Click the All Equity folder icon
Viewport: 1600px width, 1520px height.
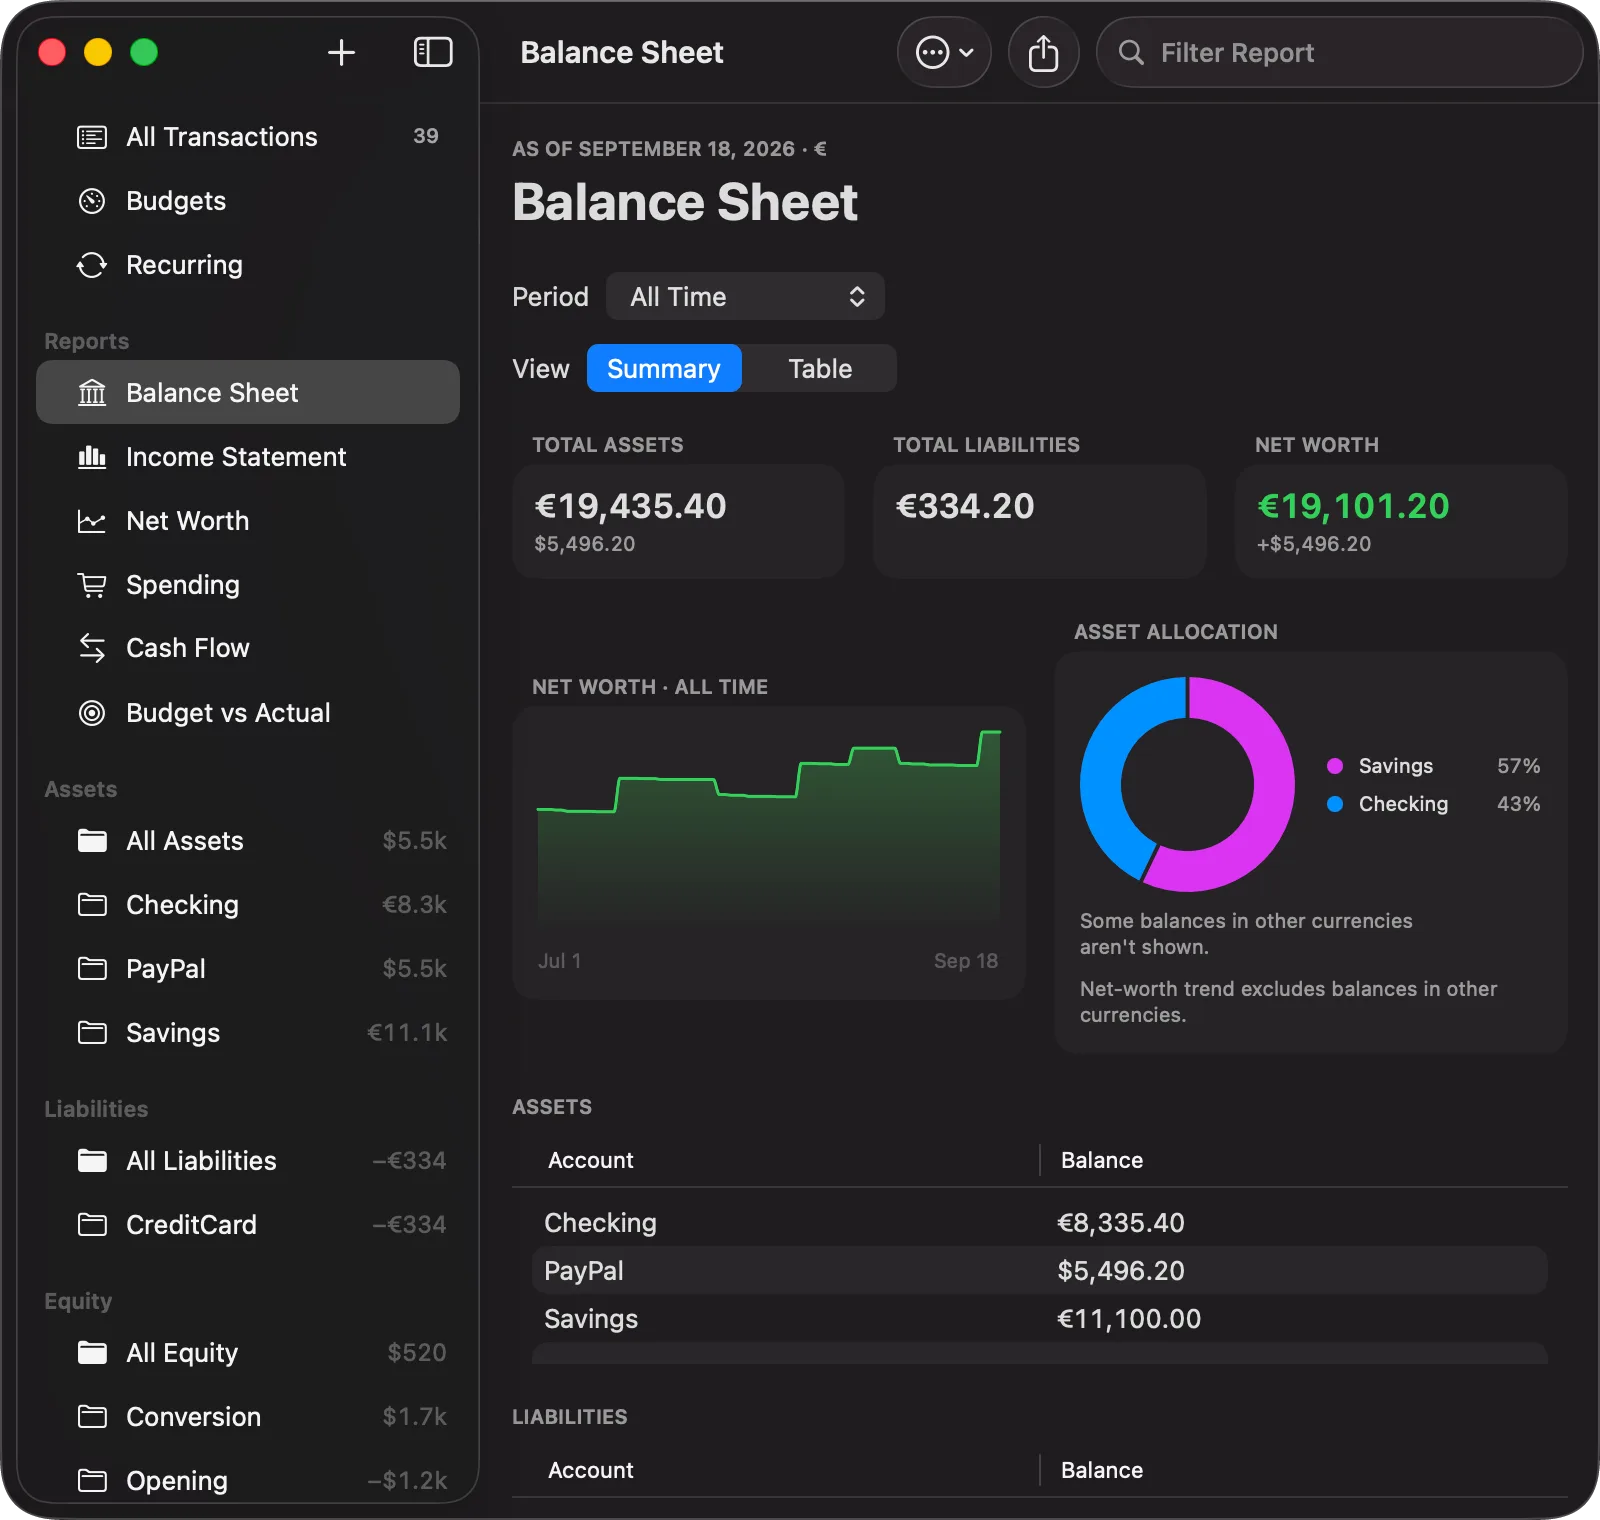92,1353
